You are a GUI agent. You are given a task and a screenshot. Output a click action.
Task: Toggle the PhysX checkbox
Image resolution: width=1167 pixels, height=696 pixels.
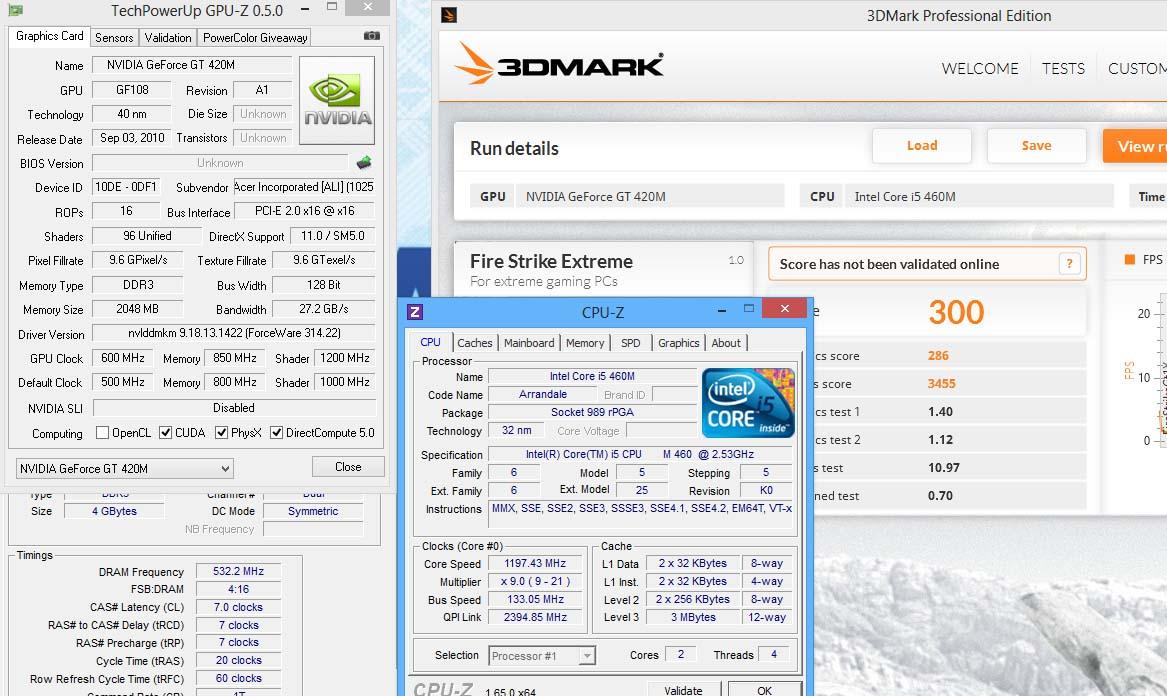[221, 432]
